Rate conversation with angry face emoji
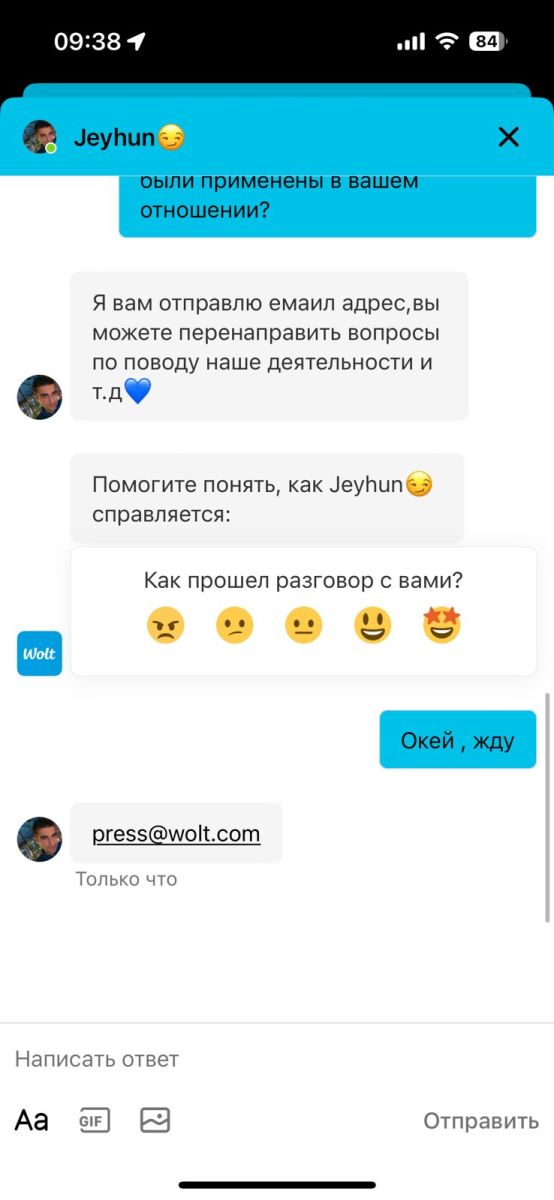The width and height of the screenshot is (554, 1200). tap(165, 626)
